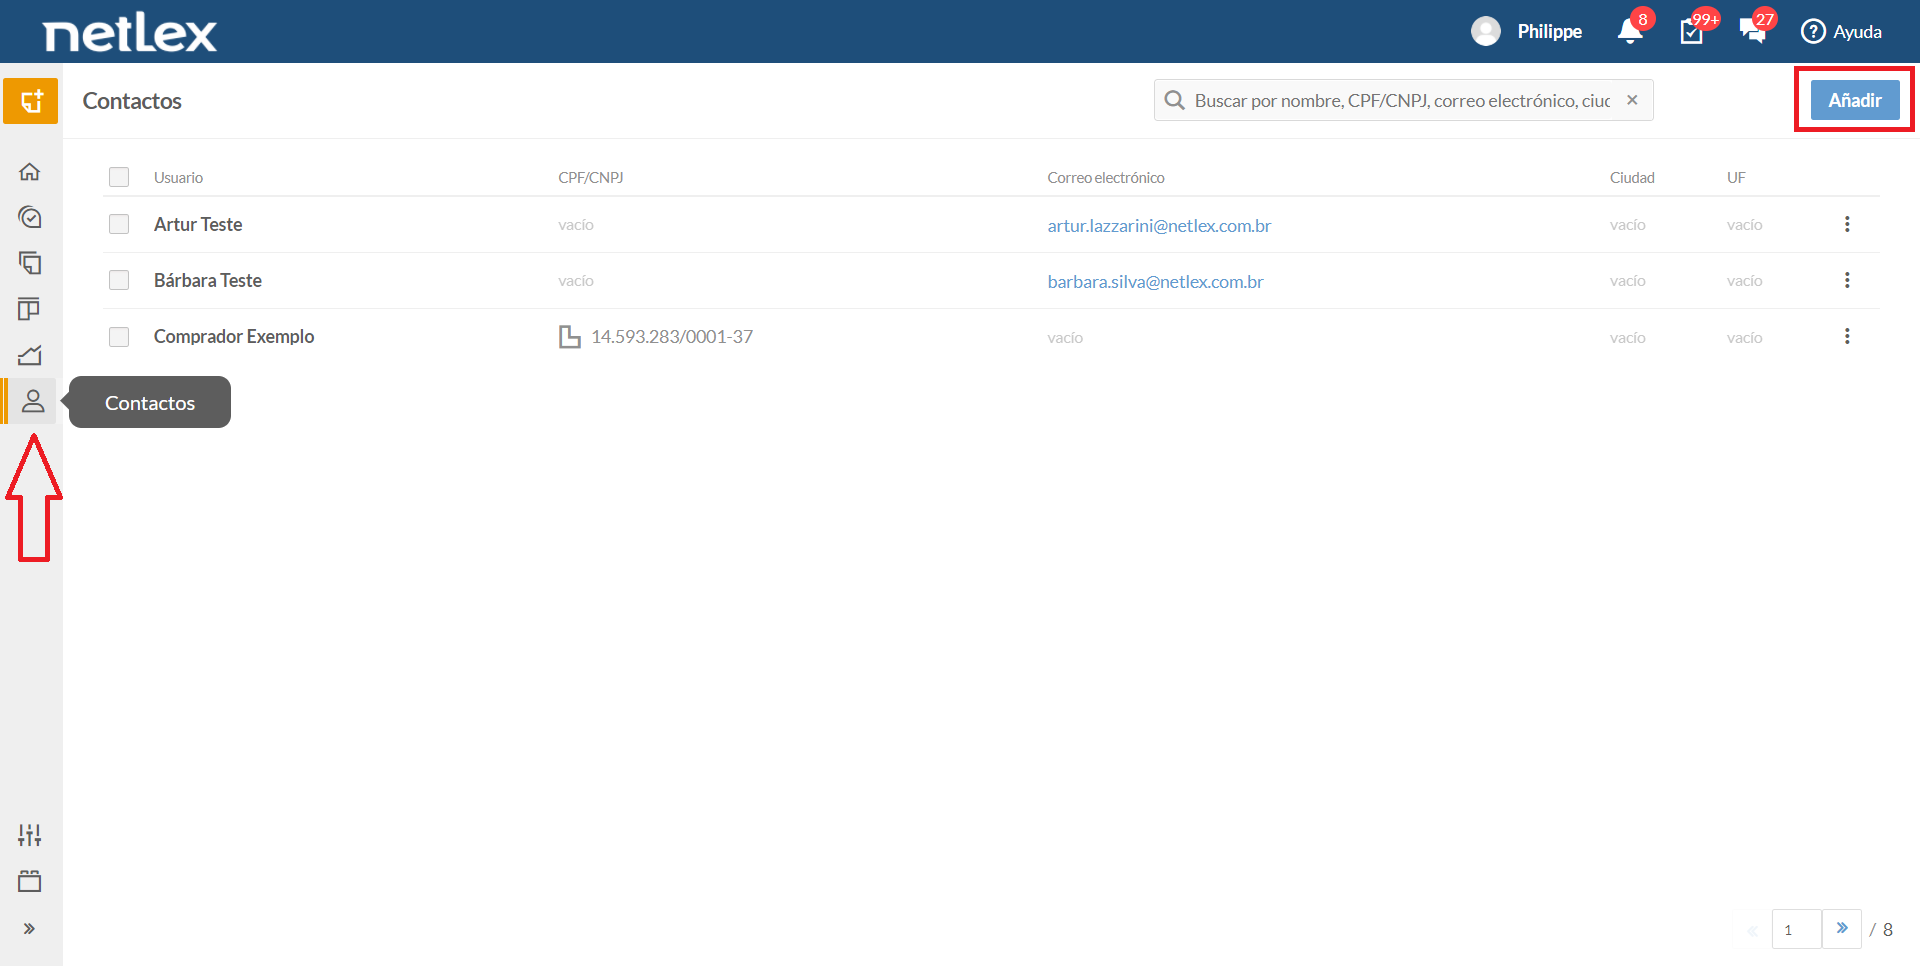Image resolution: width=1920 pixels, height=969 pixels.
Task: Click the company icon beside the CNPJ number
Action: coord(570,337)
